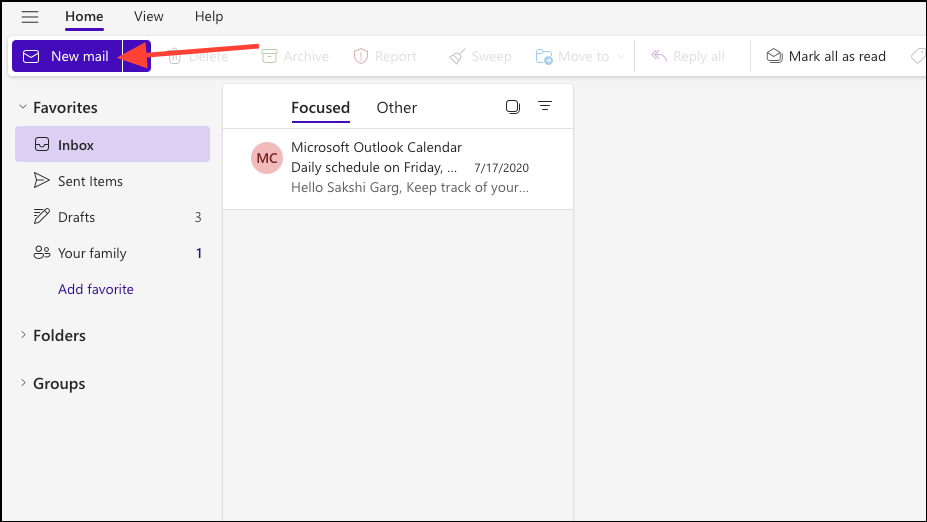Click the open envelope icon
Viewport: 927px width, 522px height.
tap(774, 56)
